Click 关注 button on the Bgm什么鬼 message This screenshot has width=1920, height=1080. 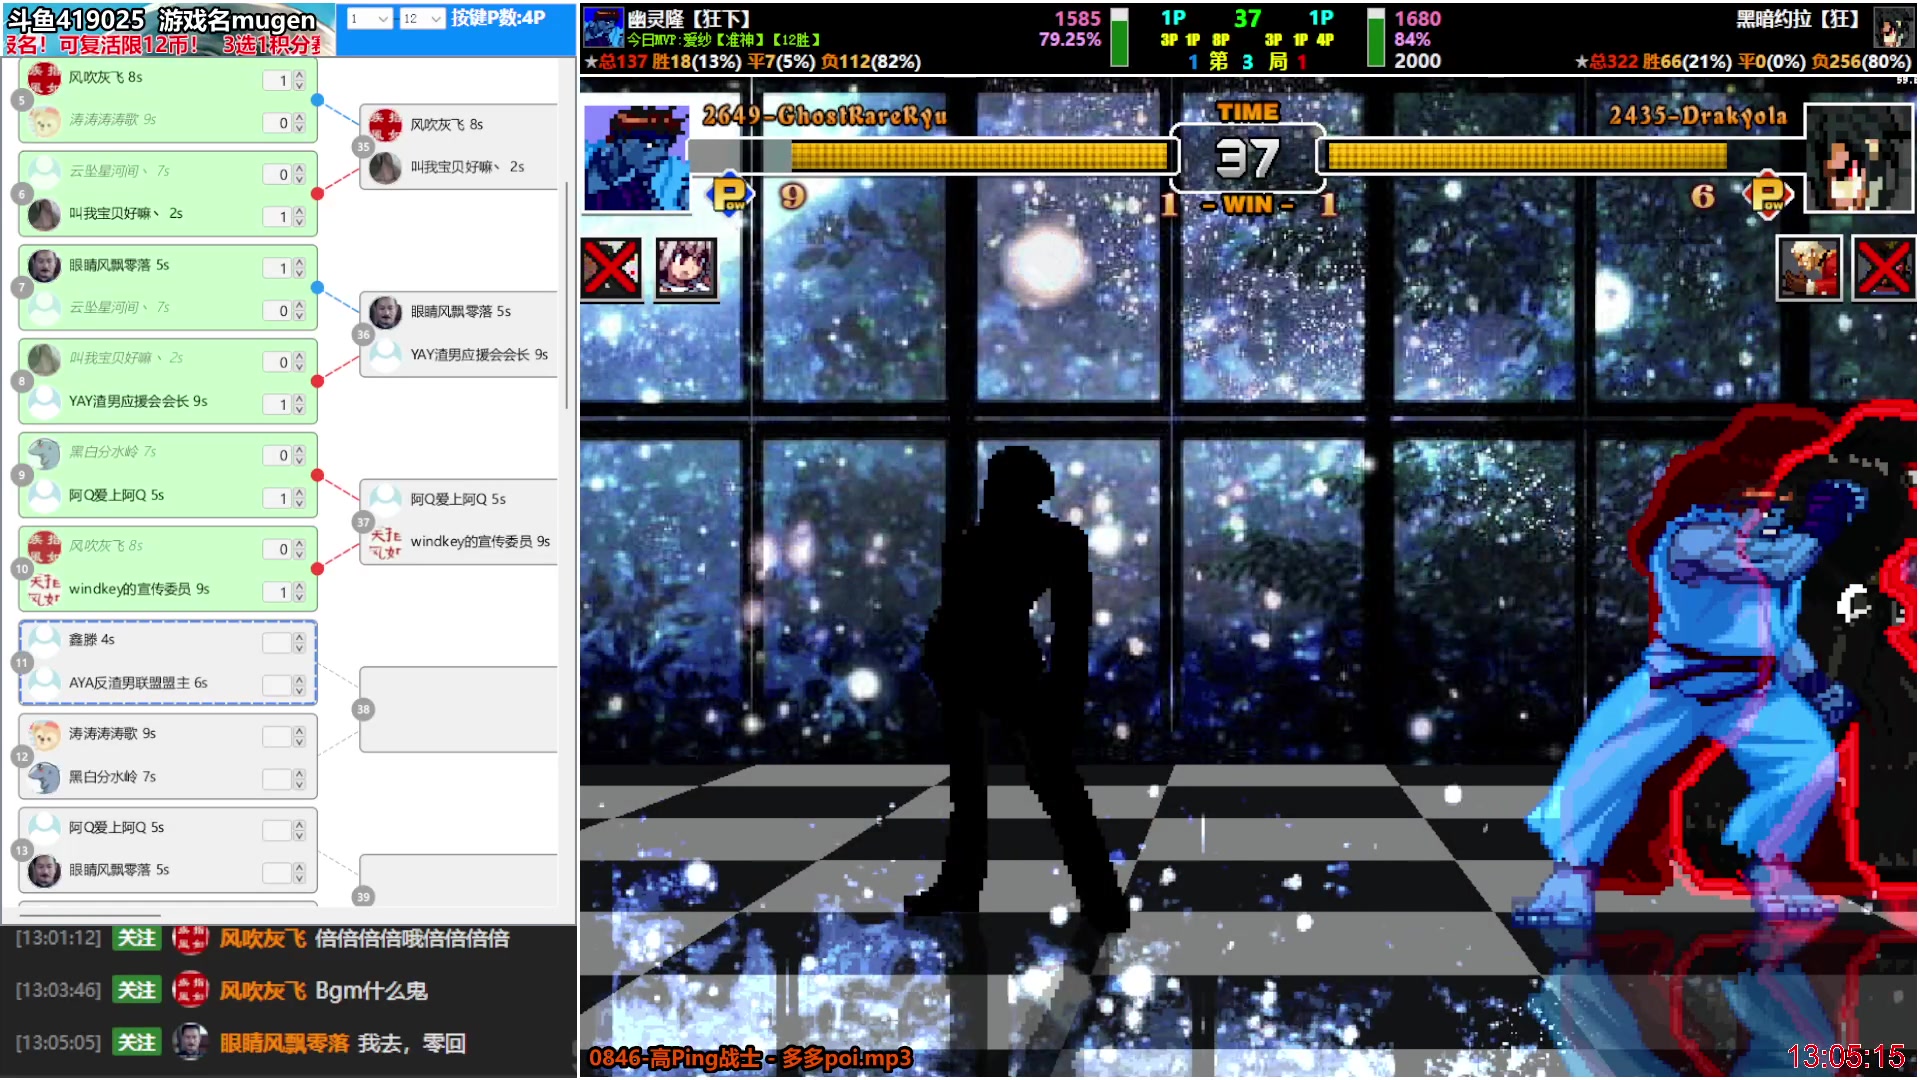tap(137, 990)
